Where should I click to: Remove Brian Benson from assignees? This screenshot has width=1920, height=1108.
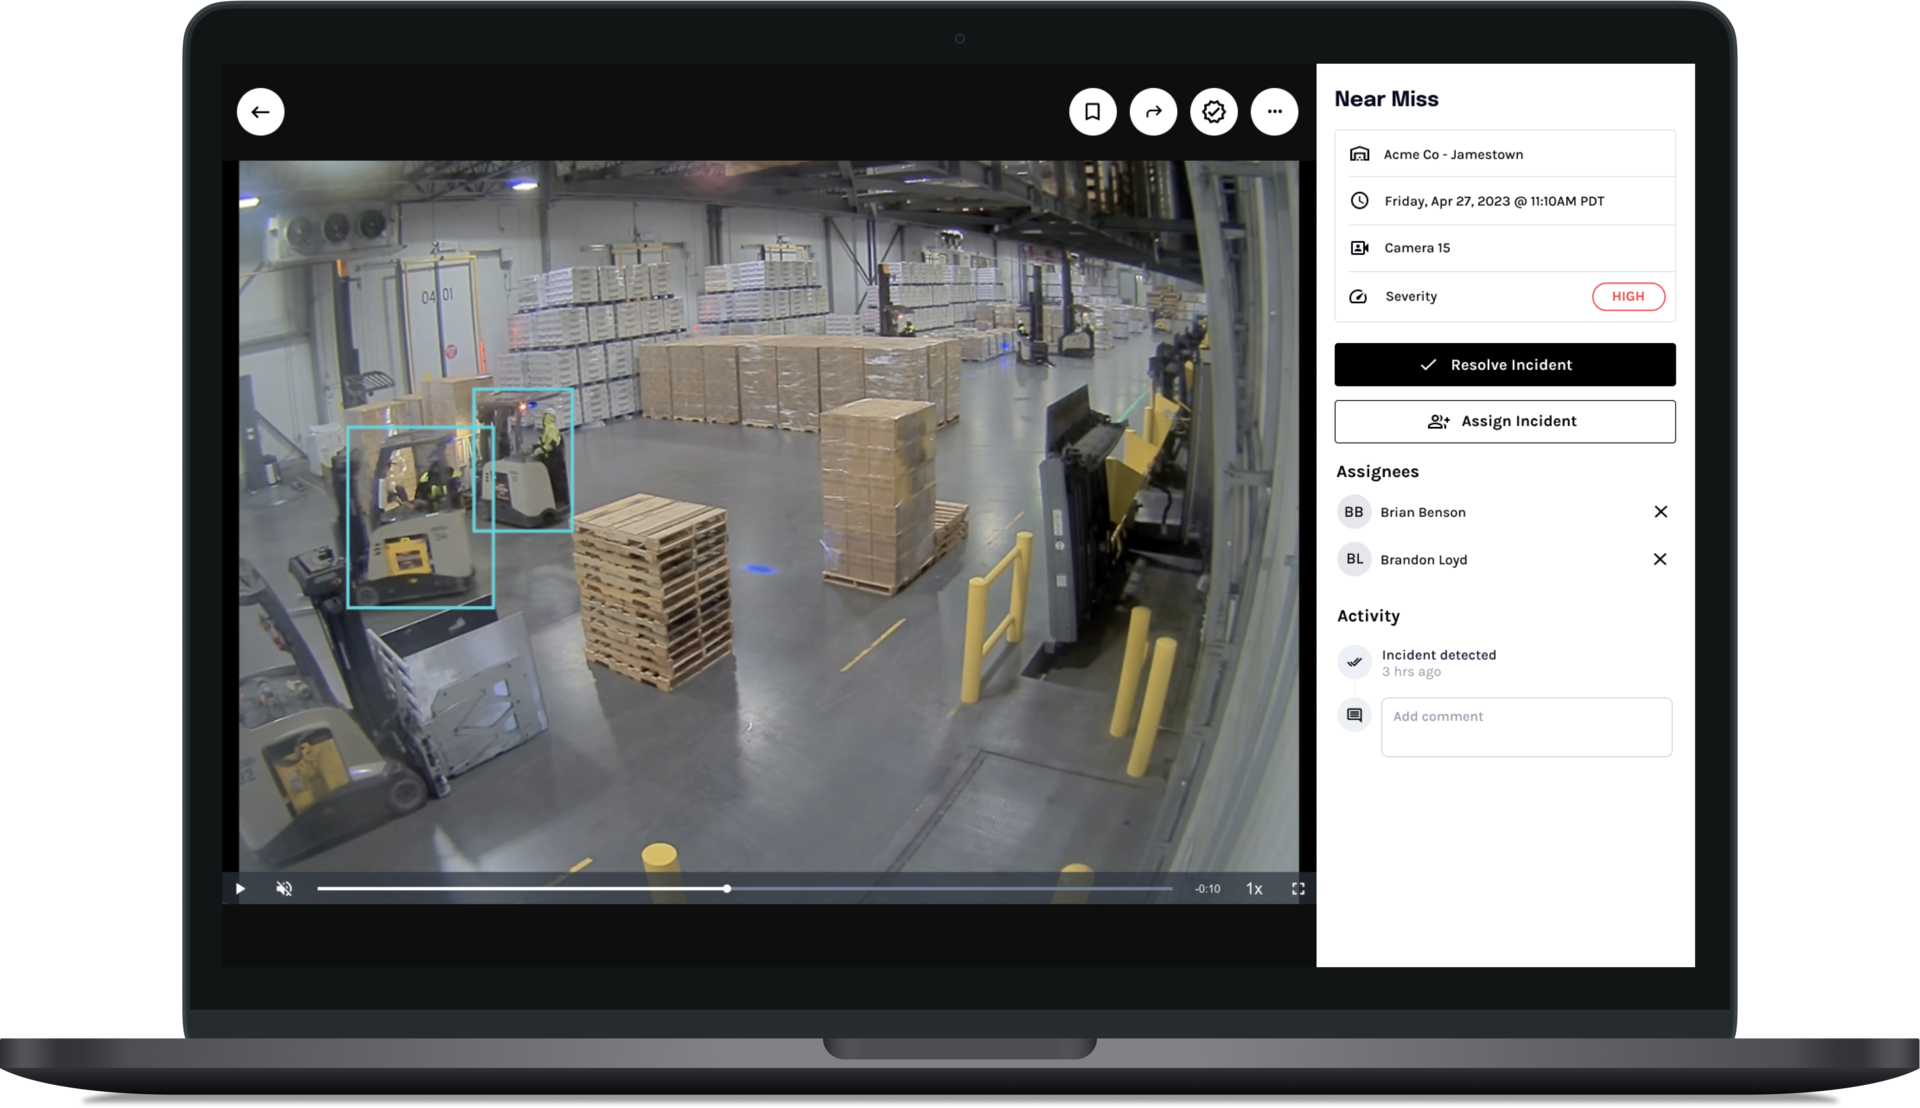1660,511
